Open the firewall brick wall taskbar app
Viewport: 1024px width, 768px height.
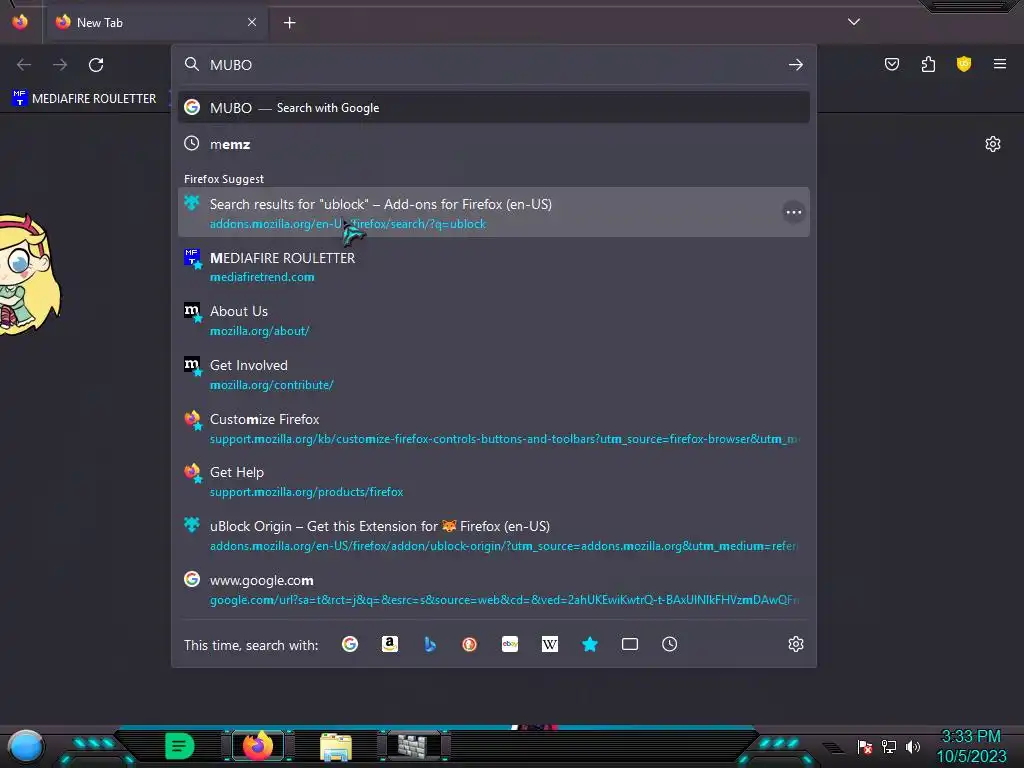tap(413, 746)
